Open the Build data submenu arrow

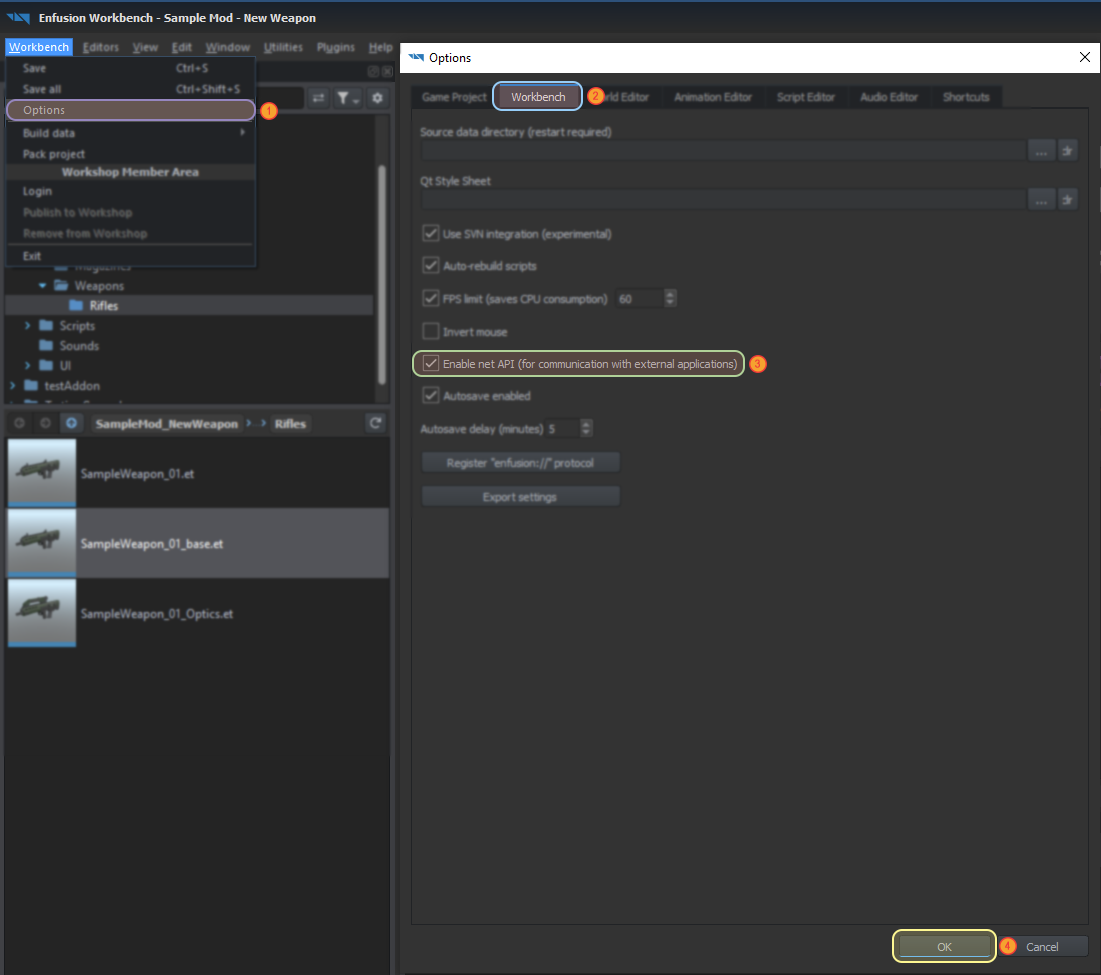coord(242,132)
